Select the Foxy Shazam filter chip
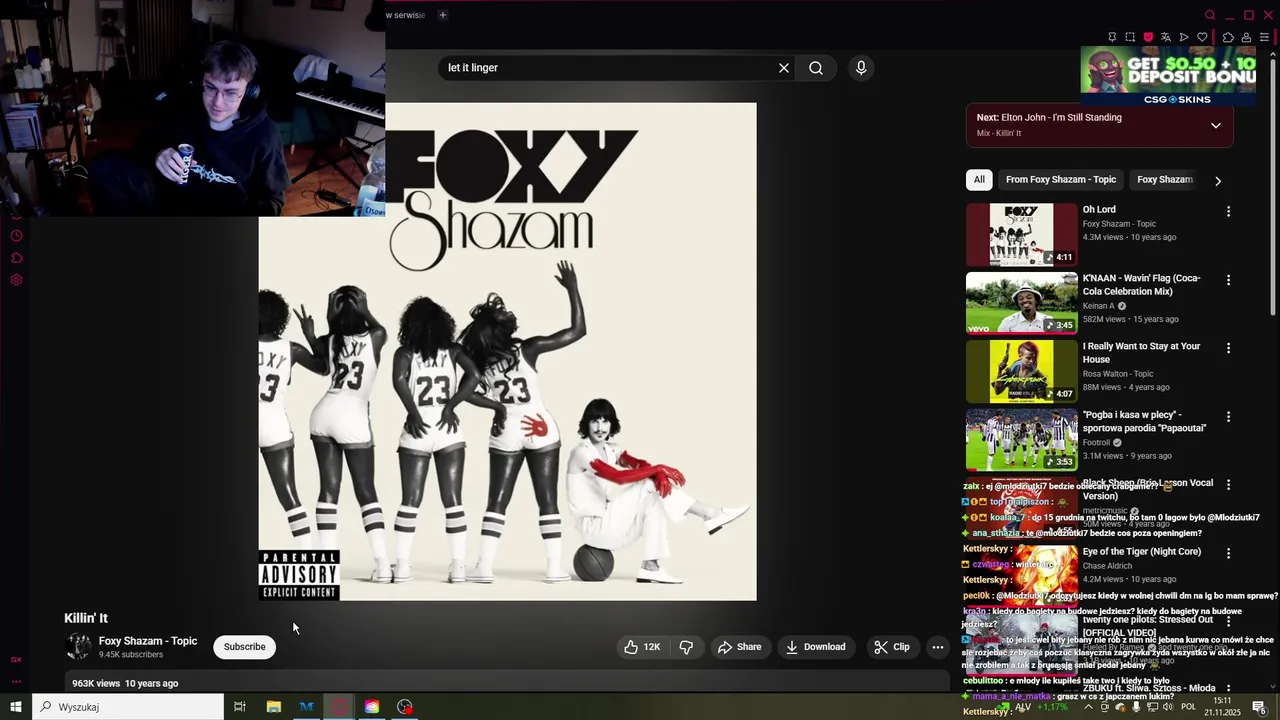This screenshot has height=720, width=1280. (1164, 180)
